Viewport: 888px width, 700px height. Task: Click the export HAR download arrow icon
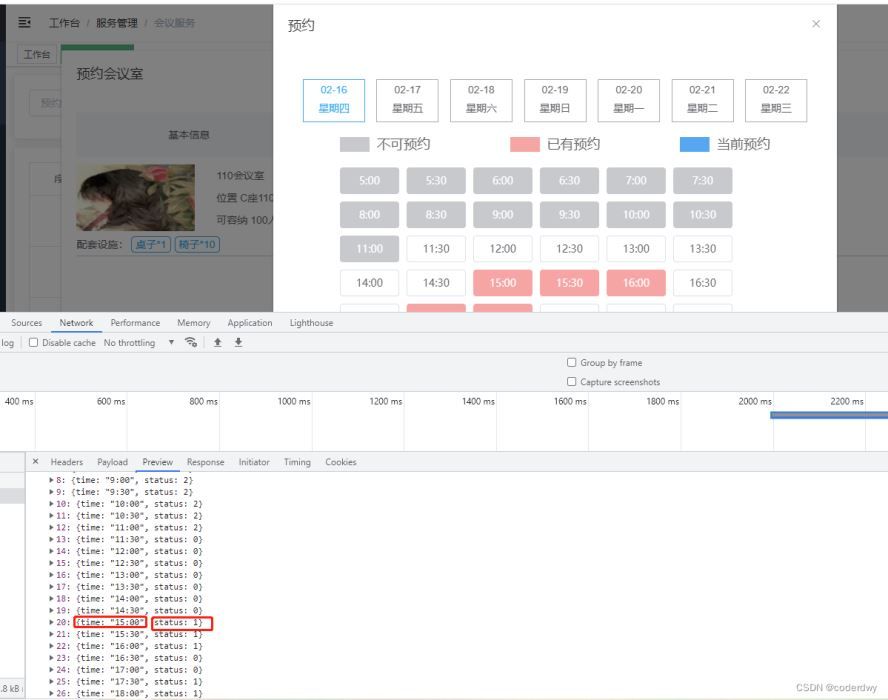click(238, 343)
